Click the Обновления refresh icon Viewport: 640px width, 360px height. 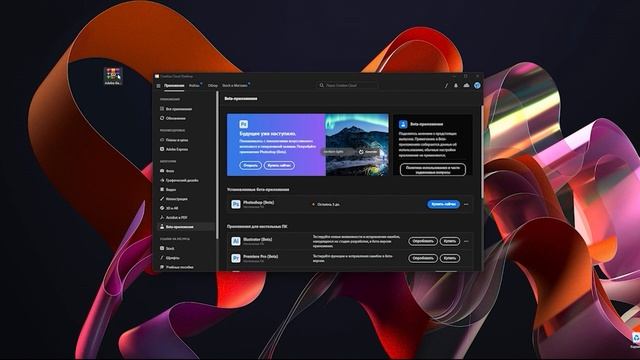162,118
